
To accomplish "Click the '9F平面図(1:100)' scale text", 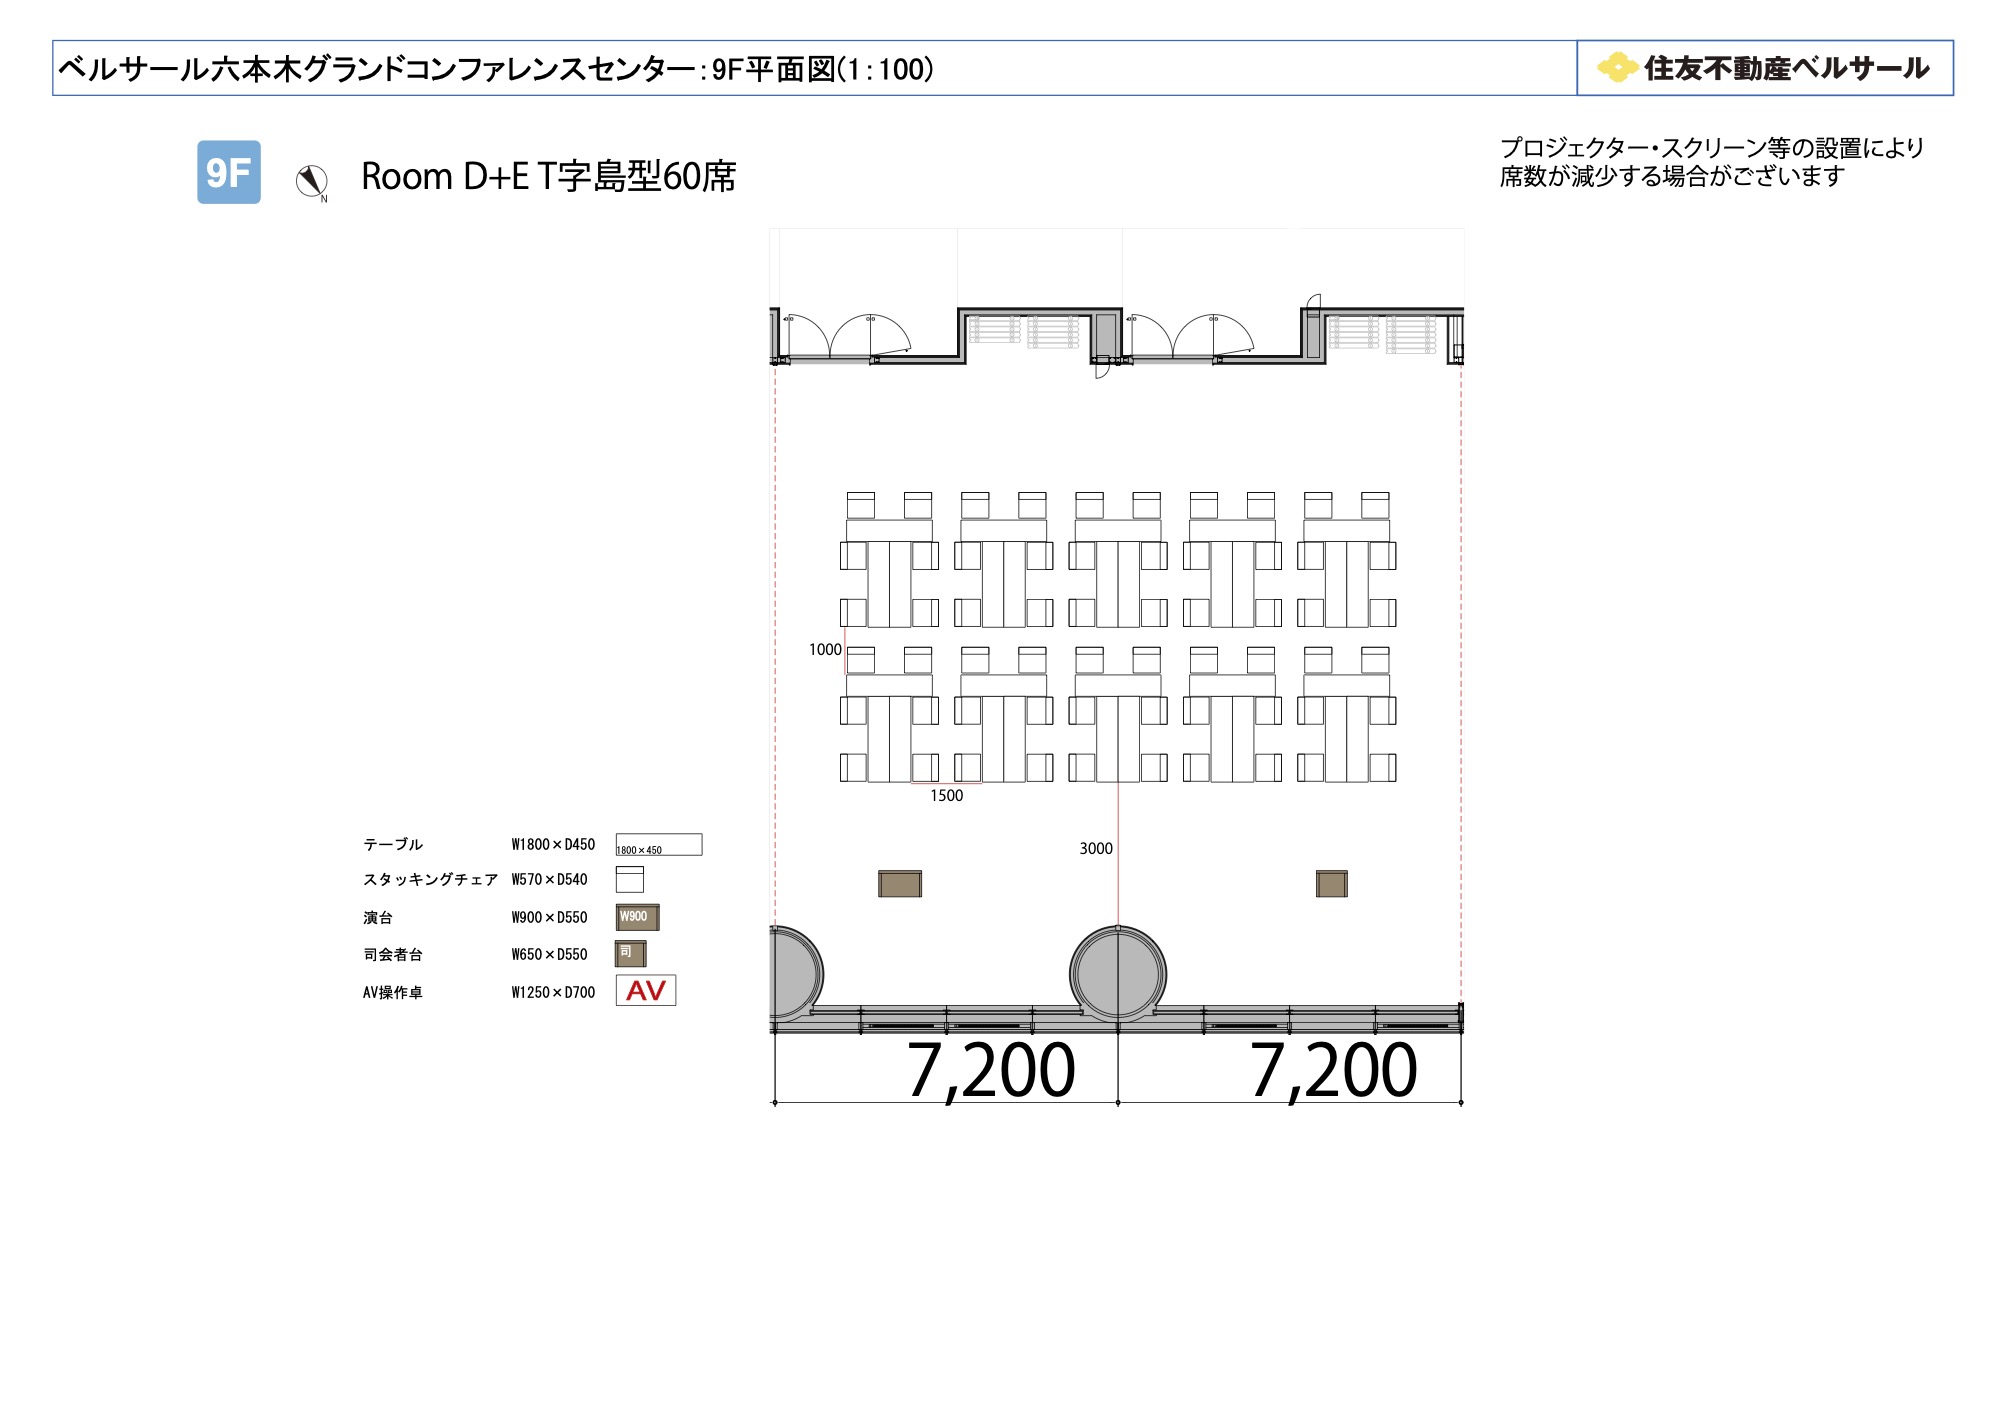I will pyautogui.click(x=823, y=69).
